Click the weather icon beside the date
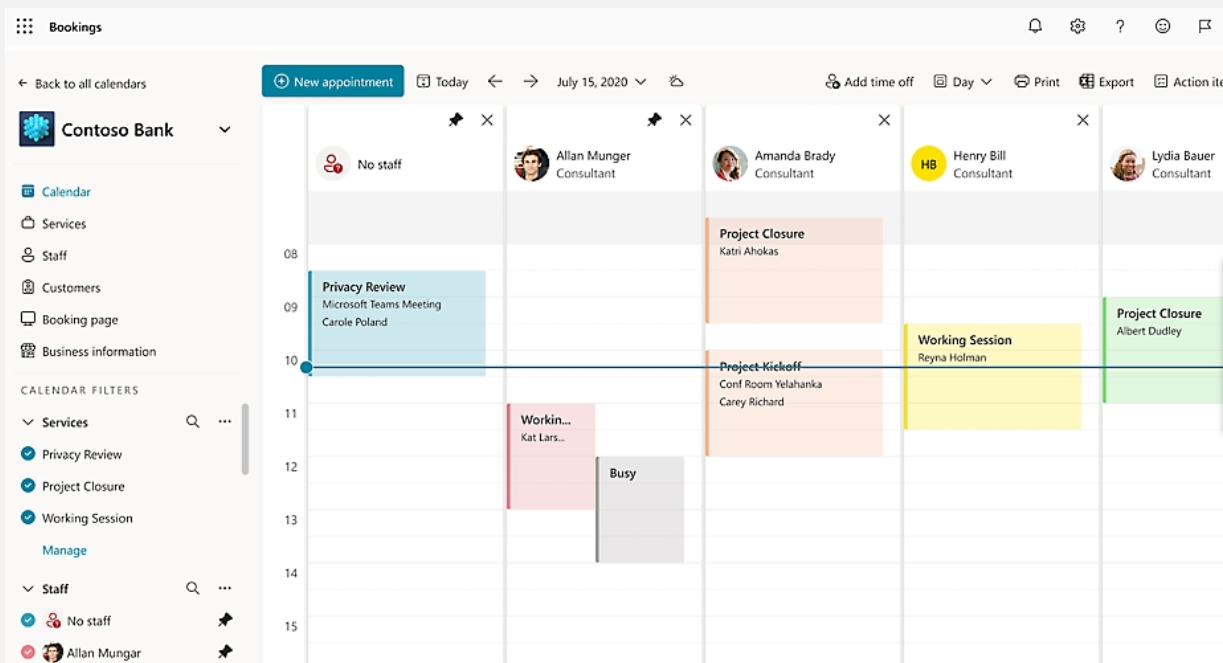Image resolution: width=1223 pixels, height=663 pixels. [x=676, y=81]
